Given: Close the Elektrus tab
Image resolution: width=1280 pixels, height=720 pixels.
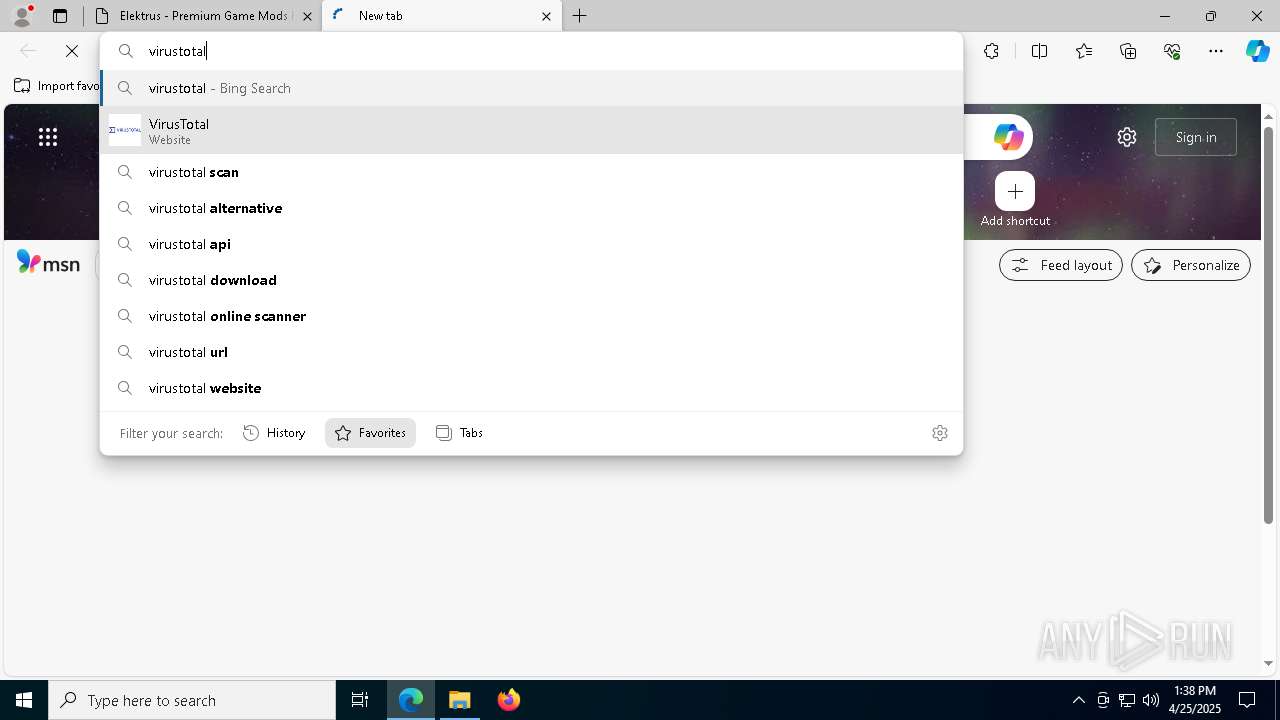Looking at the screenshot, I should point(307,16).
